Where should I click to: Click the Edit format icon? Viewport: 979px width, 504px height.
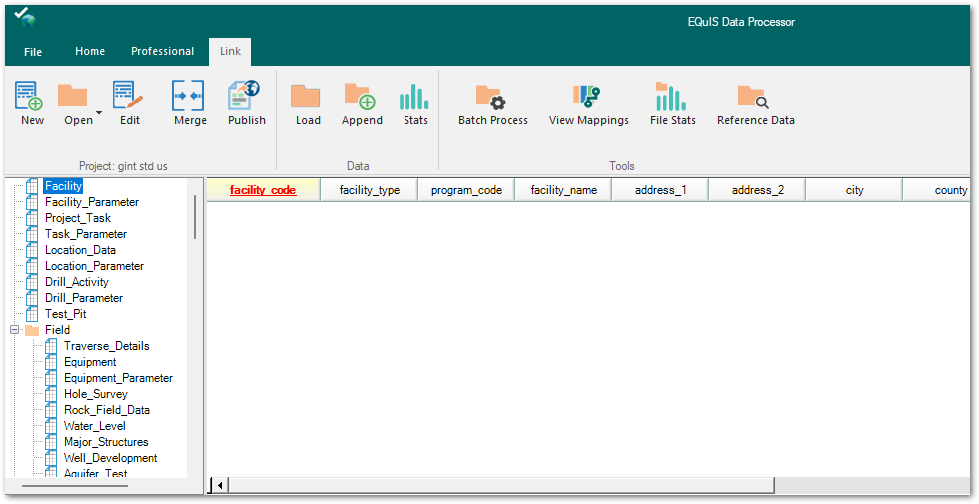coord(128,97)
